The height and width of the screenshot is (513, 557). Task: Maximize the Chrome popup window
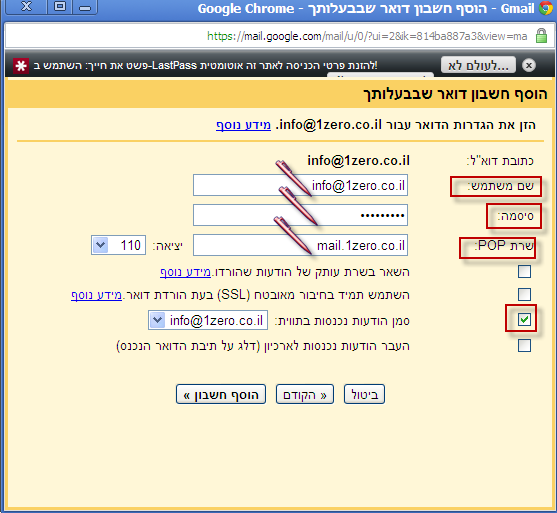pyautogui.click(x=60, y=7)
